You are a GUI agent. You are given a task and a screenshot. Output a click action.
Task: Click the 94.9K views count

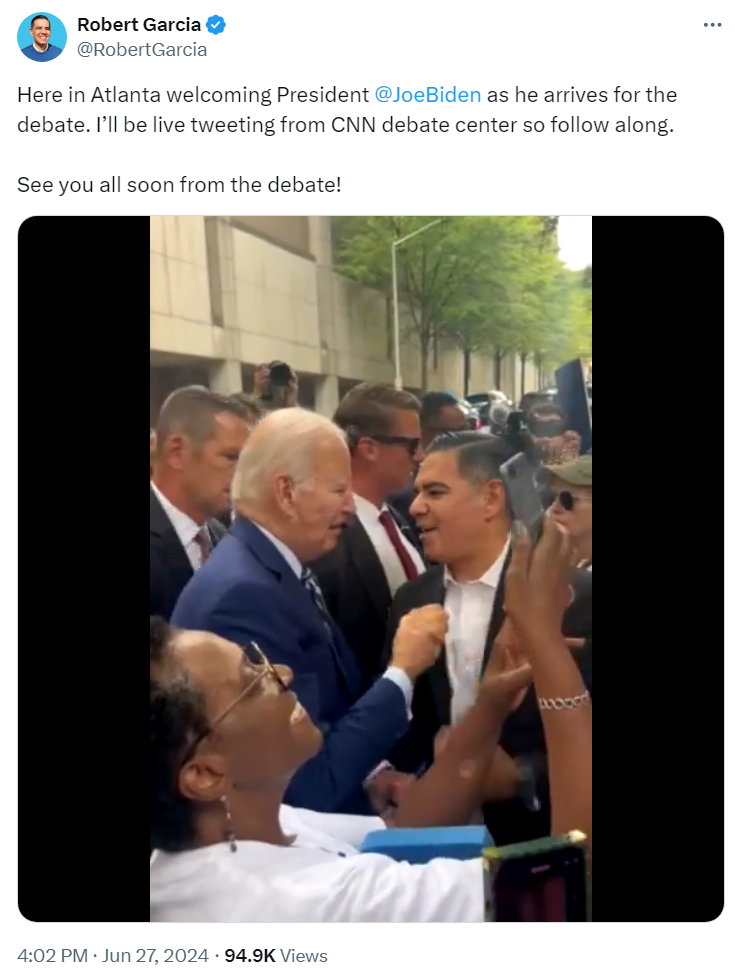click(249, 955)
